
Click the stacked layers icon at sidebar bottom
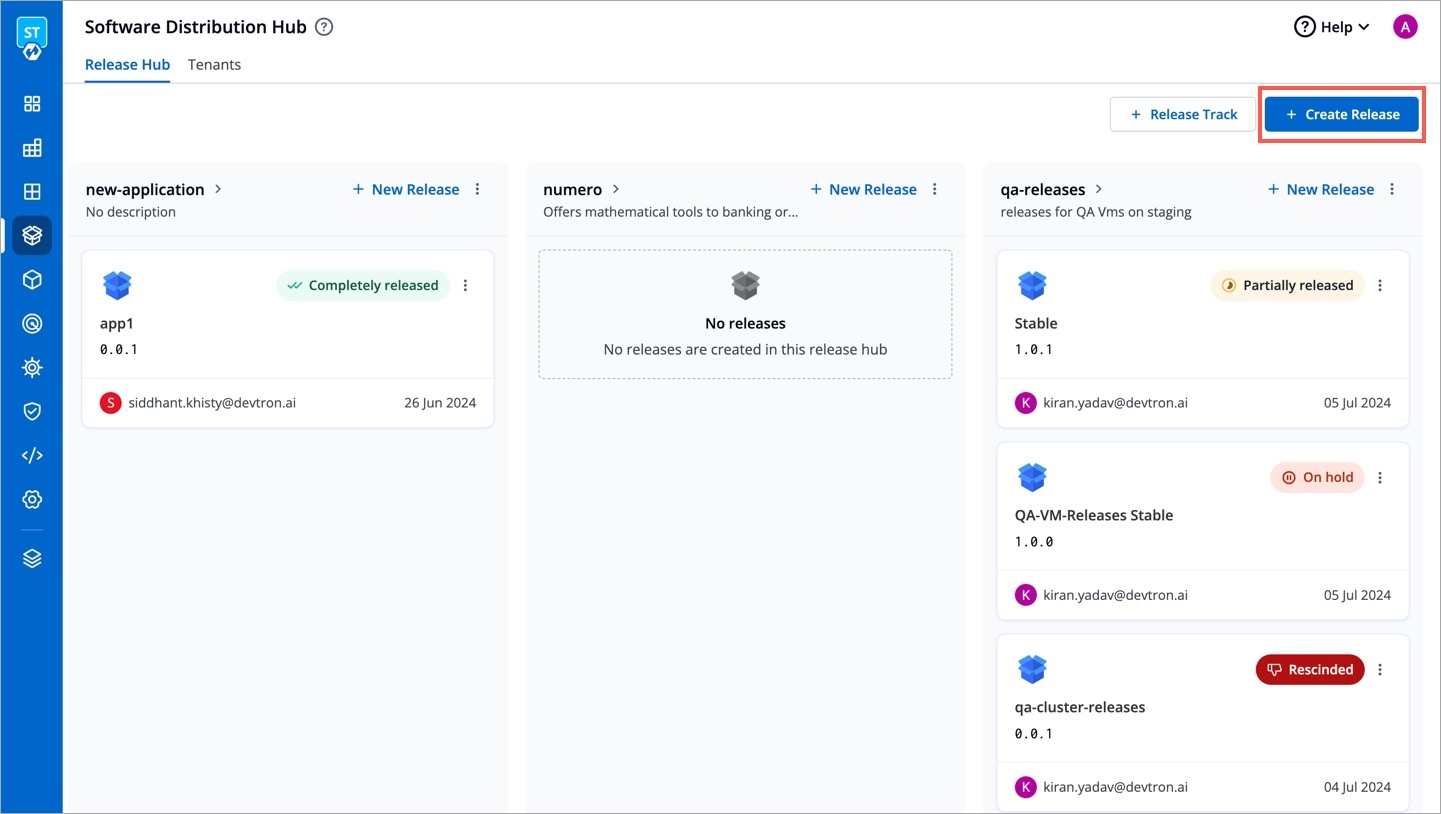32,559
